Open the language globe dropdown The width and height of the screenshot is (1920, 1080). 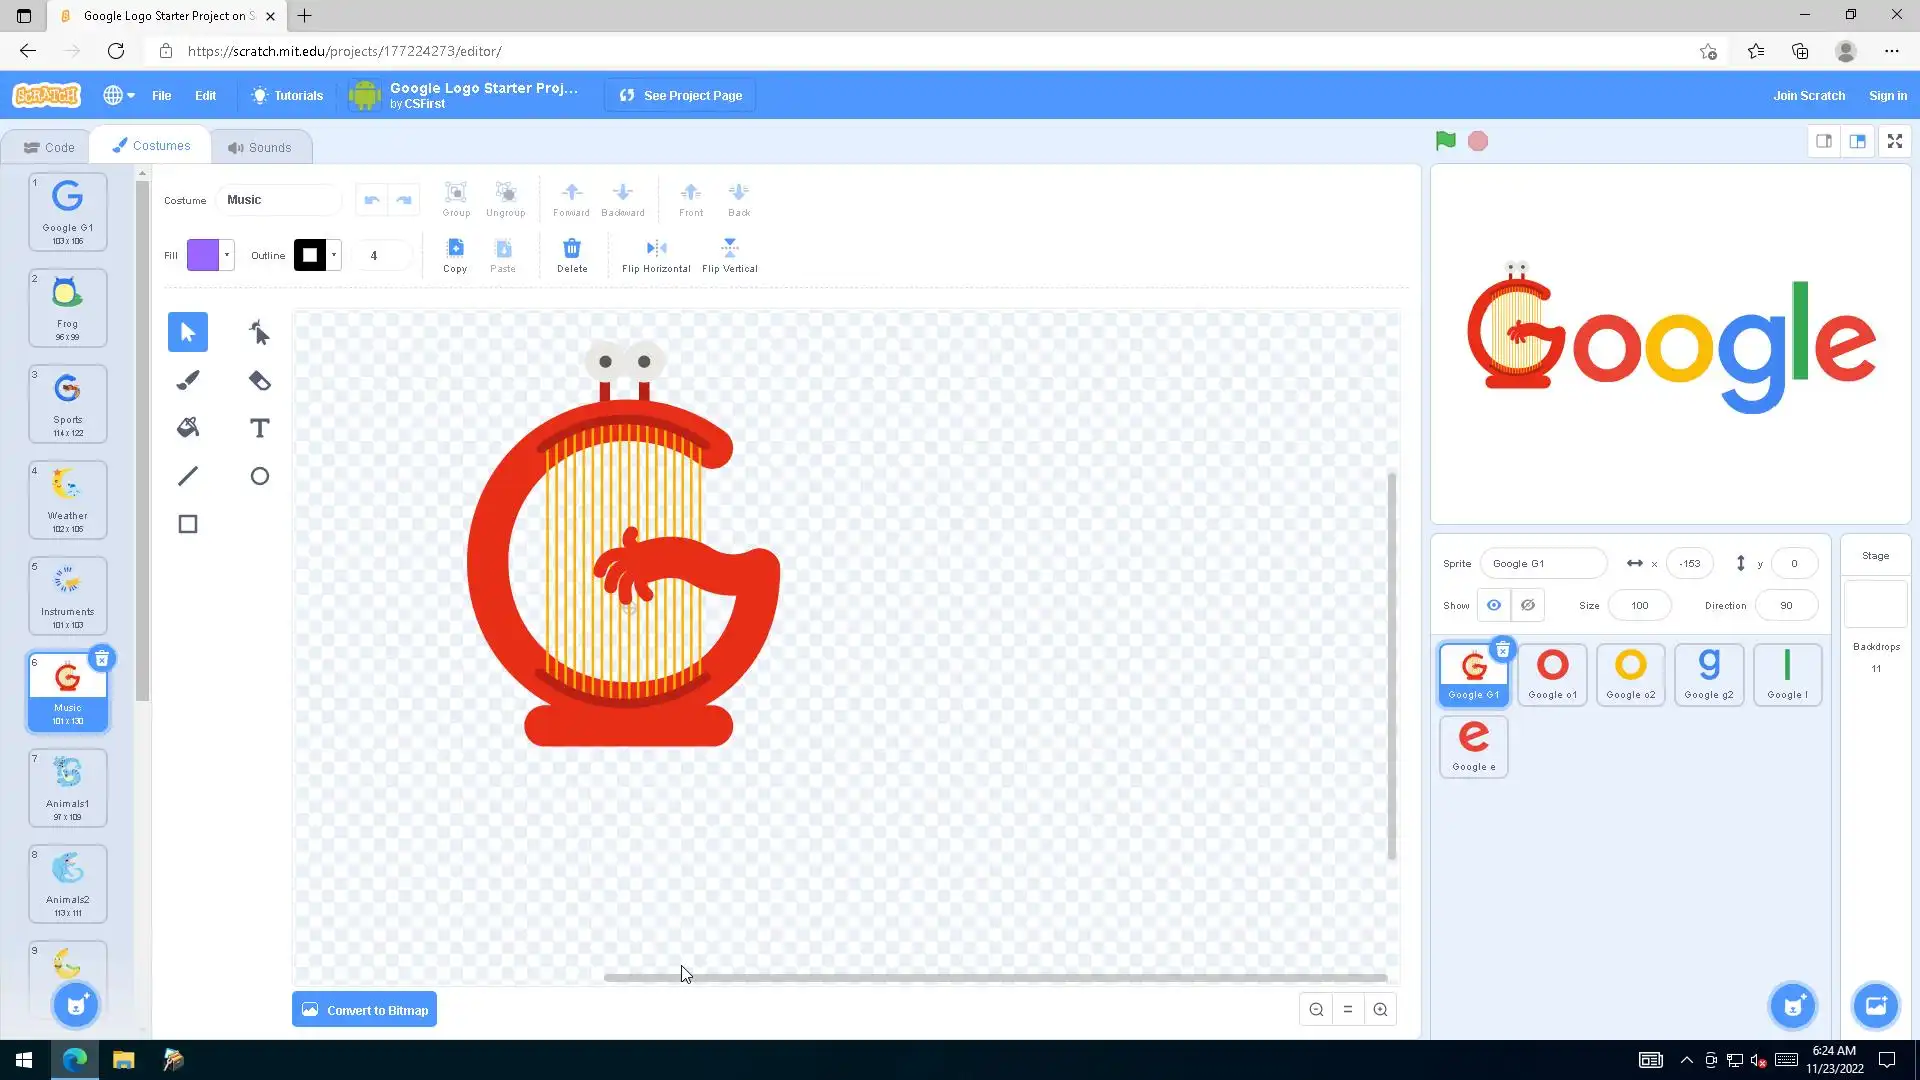pos(119,95)
